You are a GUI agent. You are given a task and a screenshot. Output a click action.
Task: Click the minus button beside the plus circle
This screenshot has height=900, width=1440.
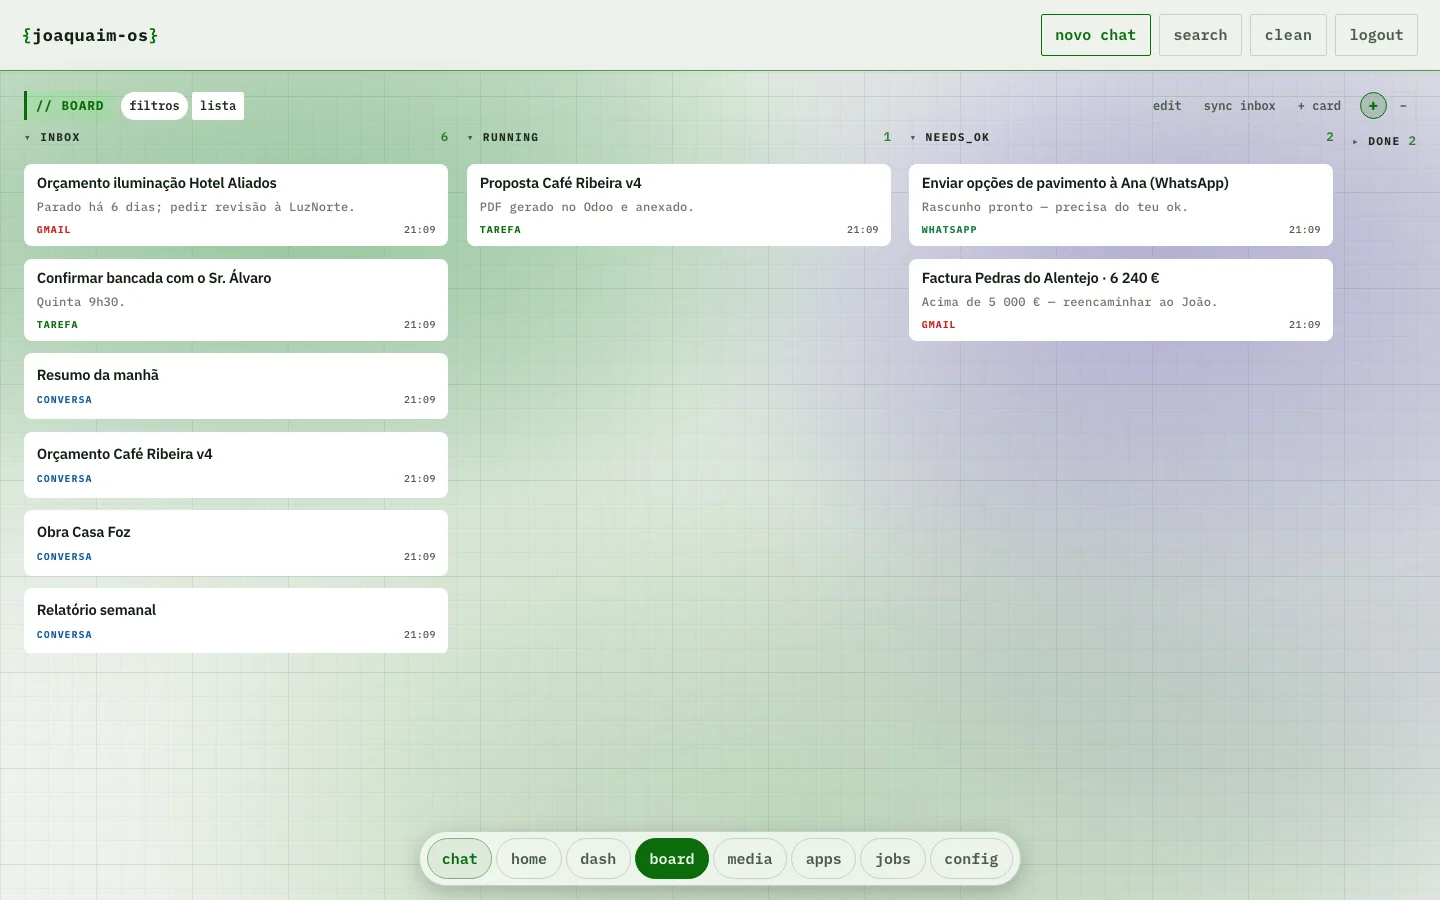1403,106
